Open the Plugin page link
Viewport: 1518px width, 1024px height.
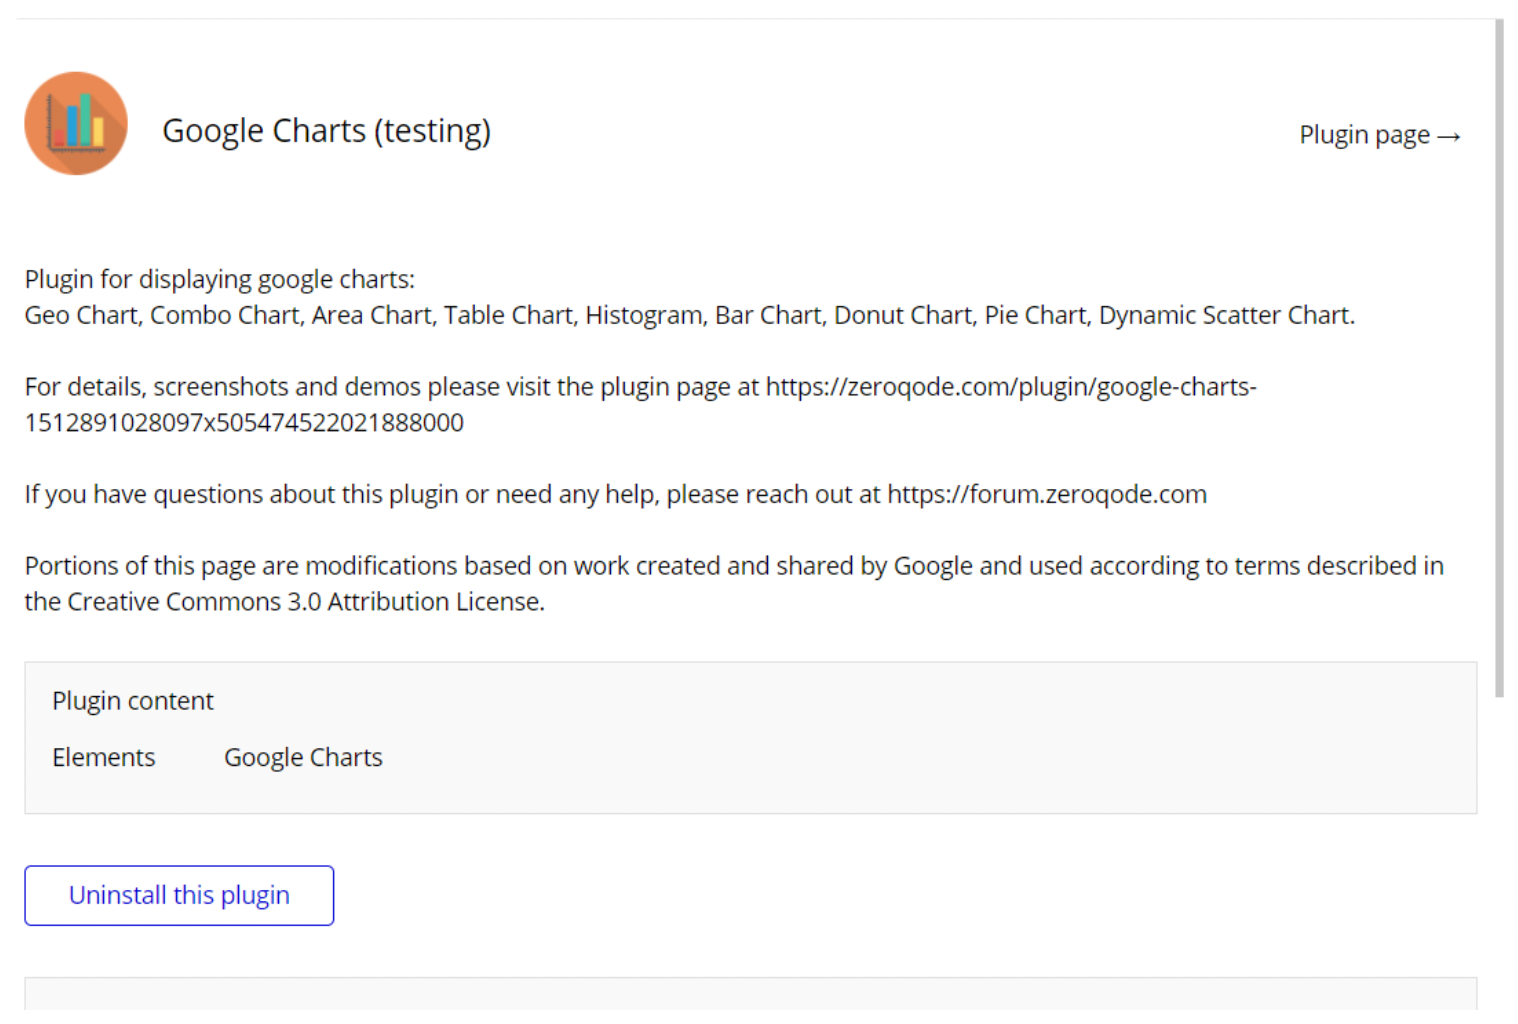[x=1380, y=135]
